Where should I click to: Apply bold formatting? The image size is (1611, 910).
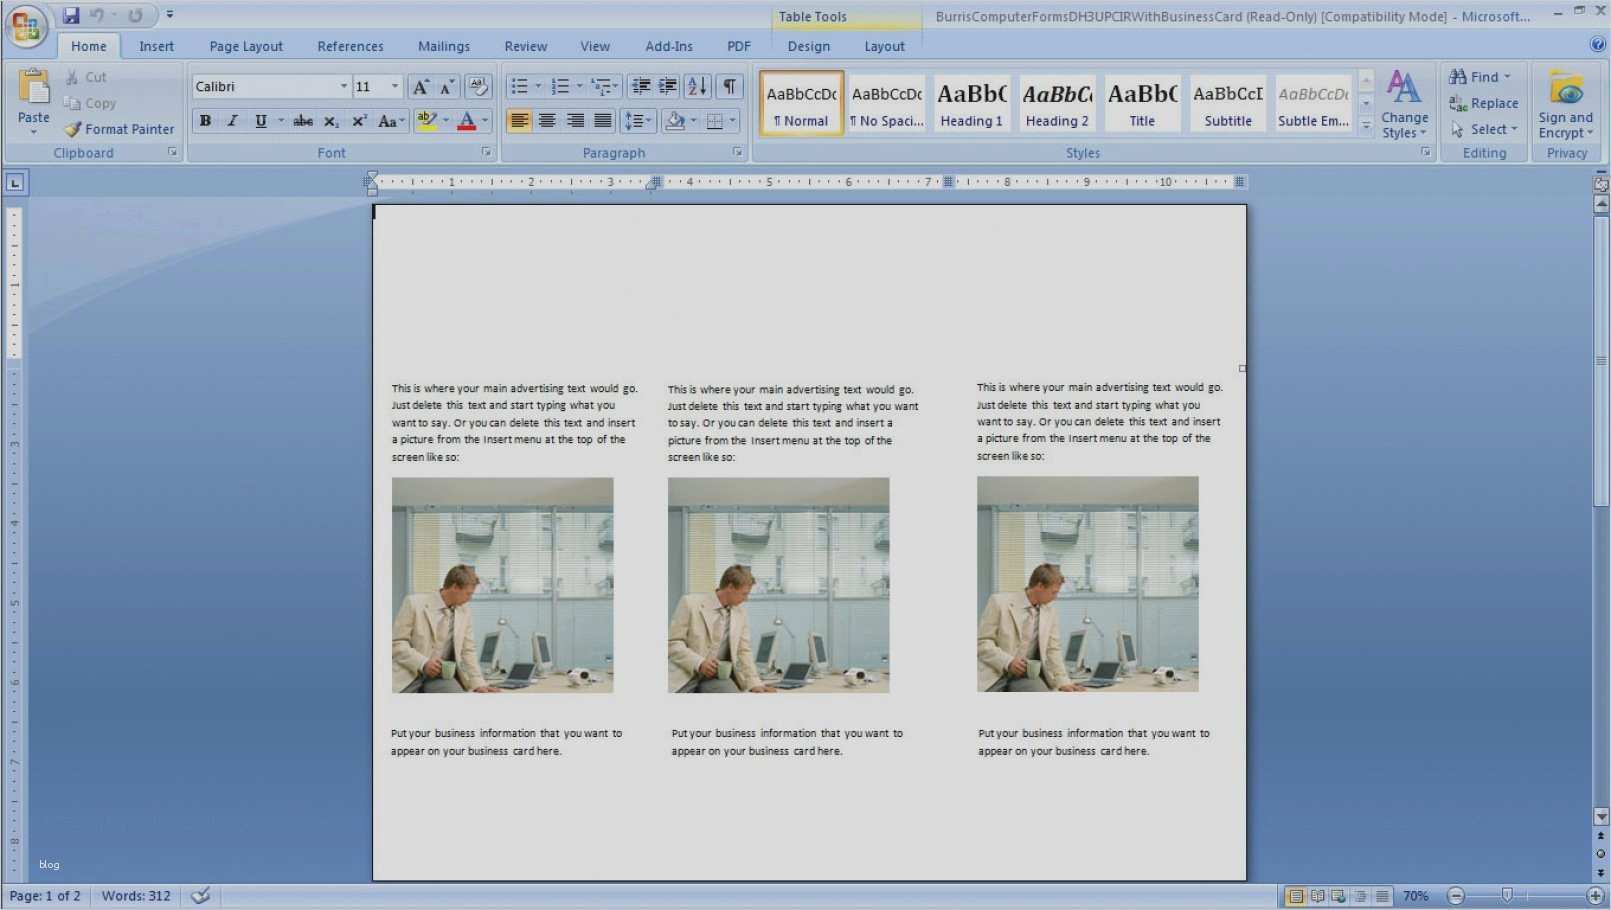[204, 120]
